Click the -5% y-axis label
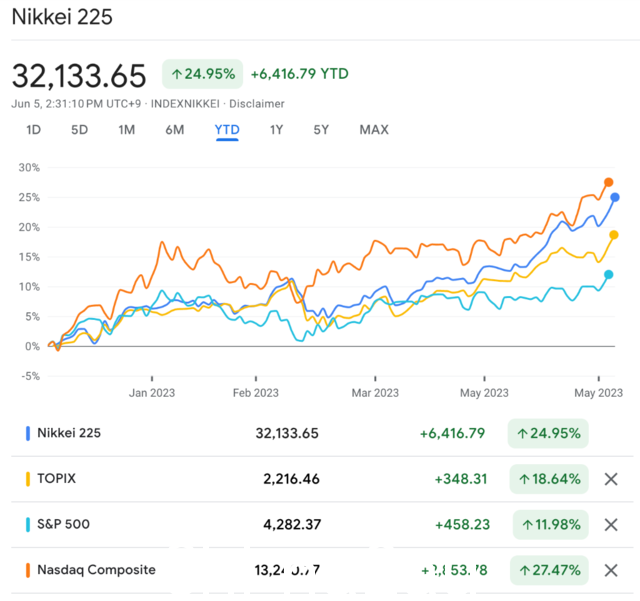640x601 pixels. [31, 376]
